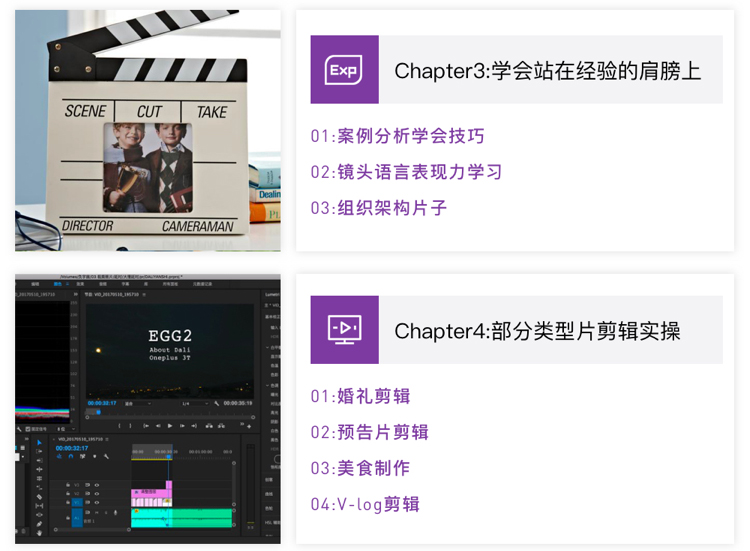The height and width of the screenshot is (551, 750).
Task: Open the sequence tab menu in the program monitor
Action: (x=144, y=295)
